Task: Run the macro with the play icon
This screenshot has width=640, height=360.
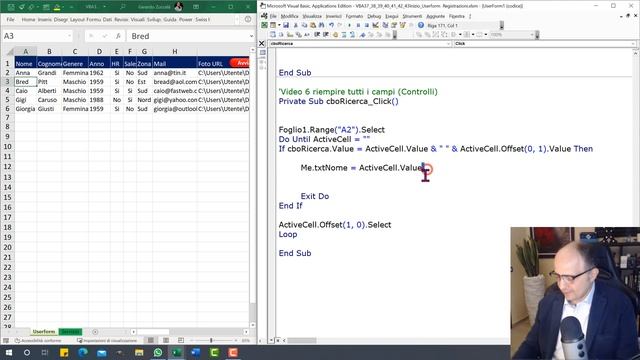Action: [349, 25]
